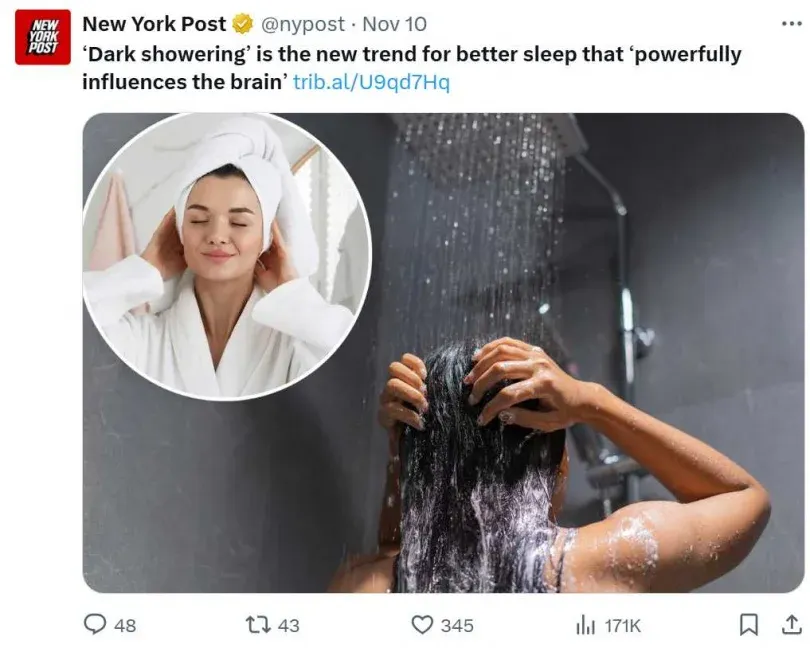Click the New York Post display name
The image size is (810, 648).
click(x=154, y=24)
